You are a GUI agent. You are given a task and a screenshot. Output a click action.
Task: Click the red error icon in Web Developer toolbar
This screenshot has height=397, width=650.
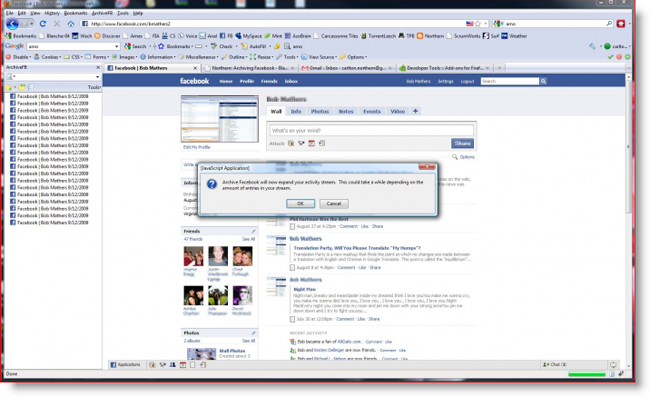[619, 57]
